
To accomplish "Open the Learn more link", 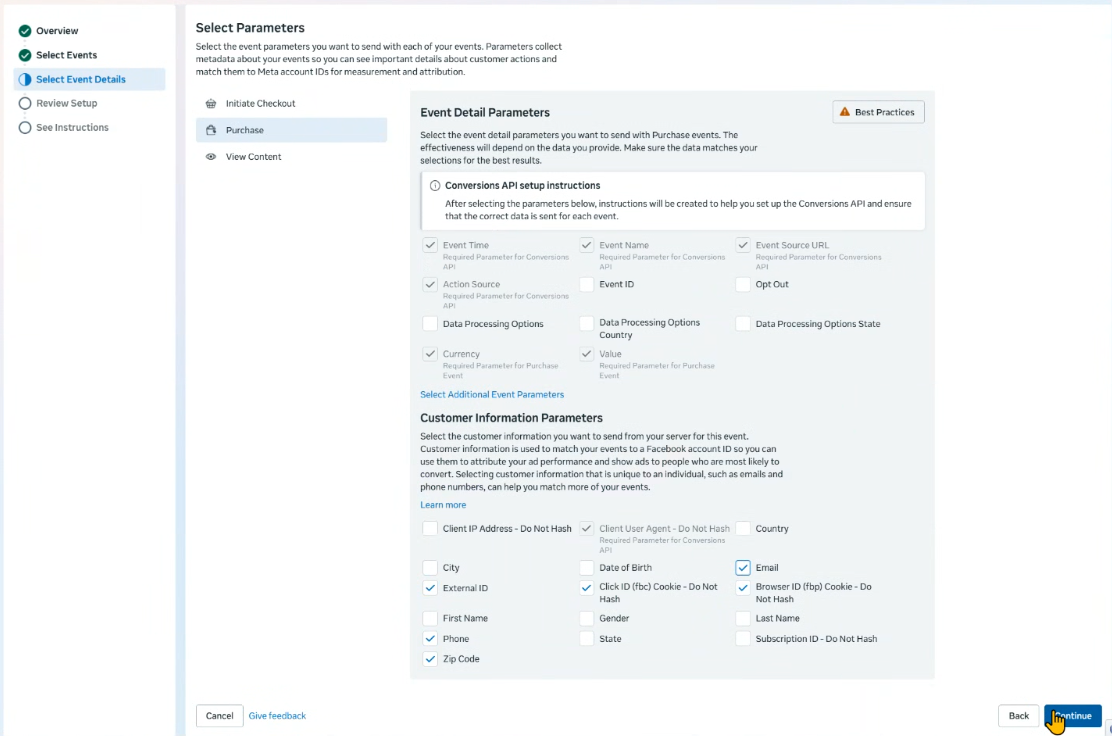I will point(443,505).
